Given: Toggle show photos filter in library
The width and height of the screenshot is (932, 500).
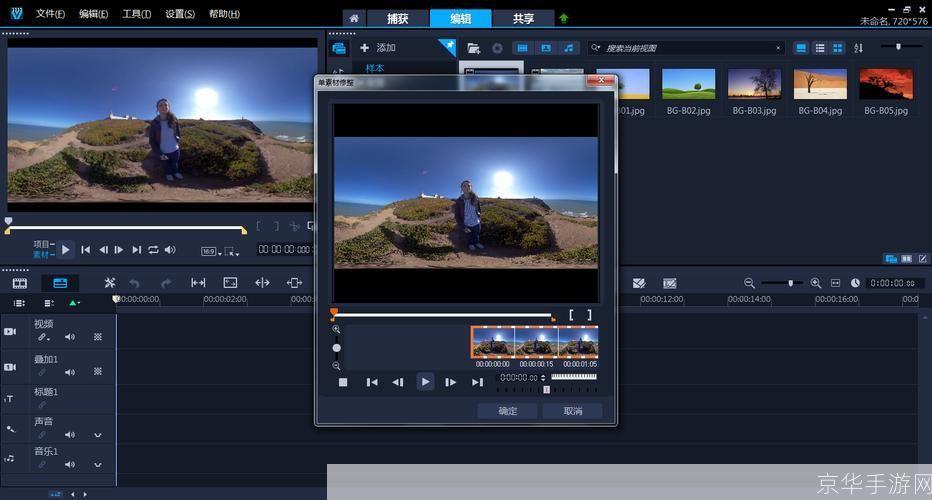Looking at the screenshot, I should 545,48.
